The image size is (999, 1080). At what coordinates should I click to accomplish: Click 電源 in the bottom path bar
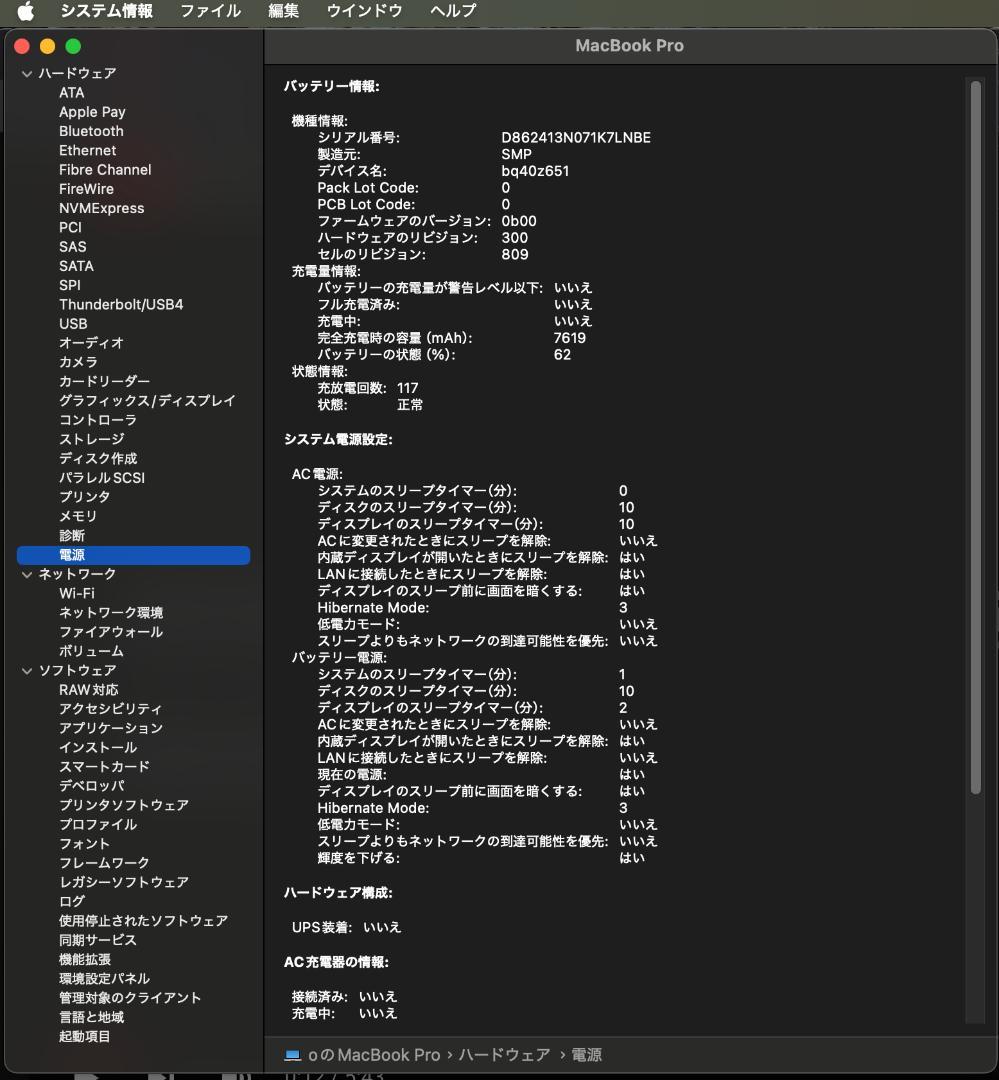tap(587, 1055)
